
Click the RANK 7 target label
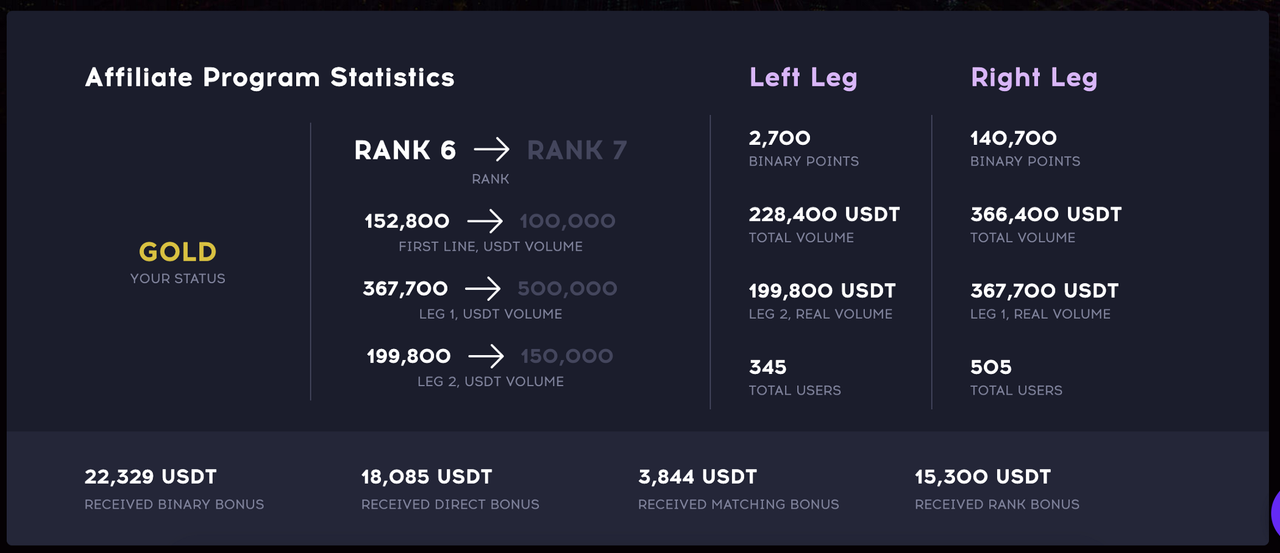pyautogui.click(x=577, y=150)
